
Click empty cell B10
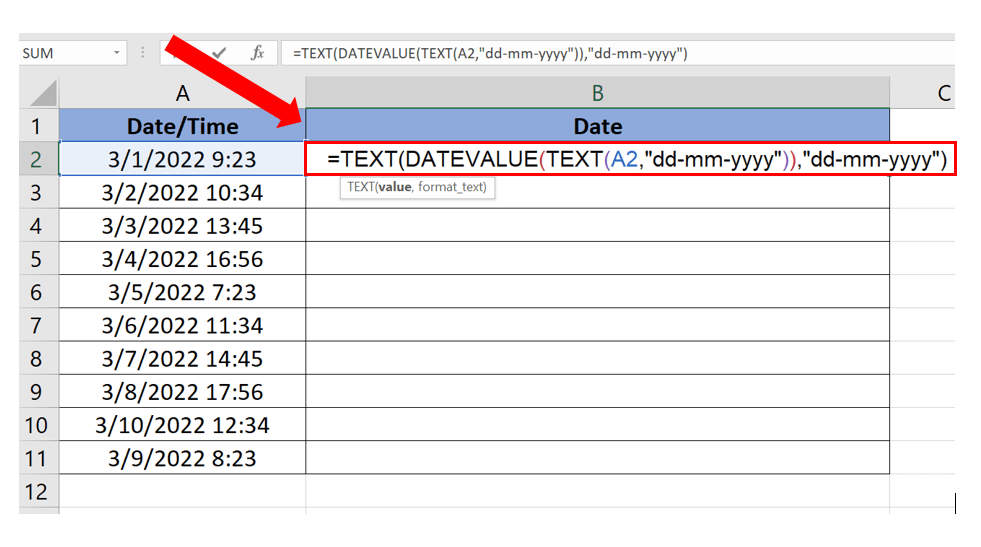pos(597,426)
